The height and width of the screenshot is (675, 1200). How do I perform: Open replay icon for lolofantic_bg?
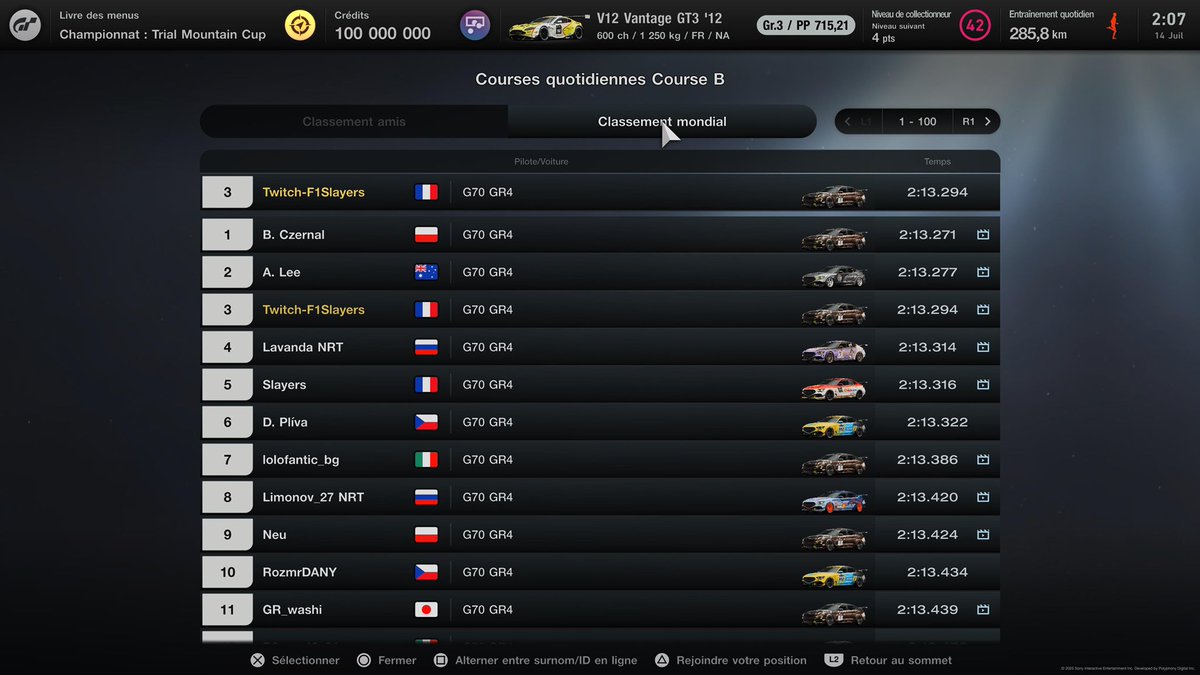983,460
